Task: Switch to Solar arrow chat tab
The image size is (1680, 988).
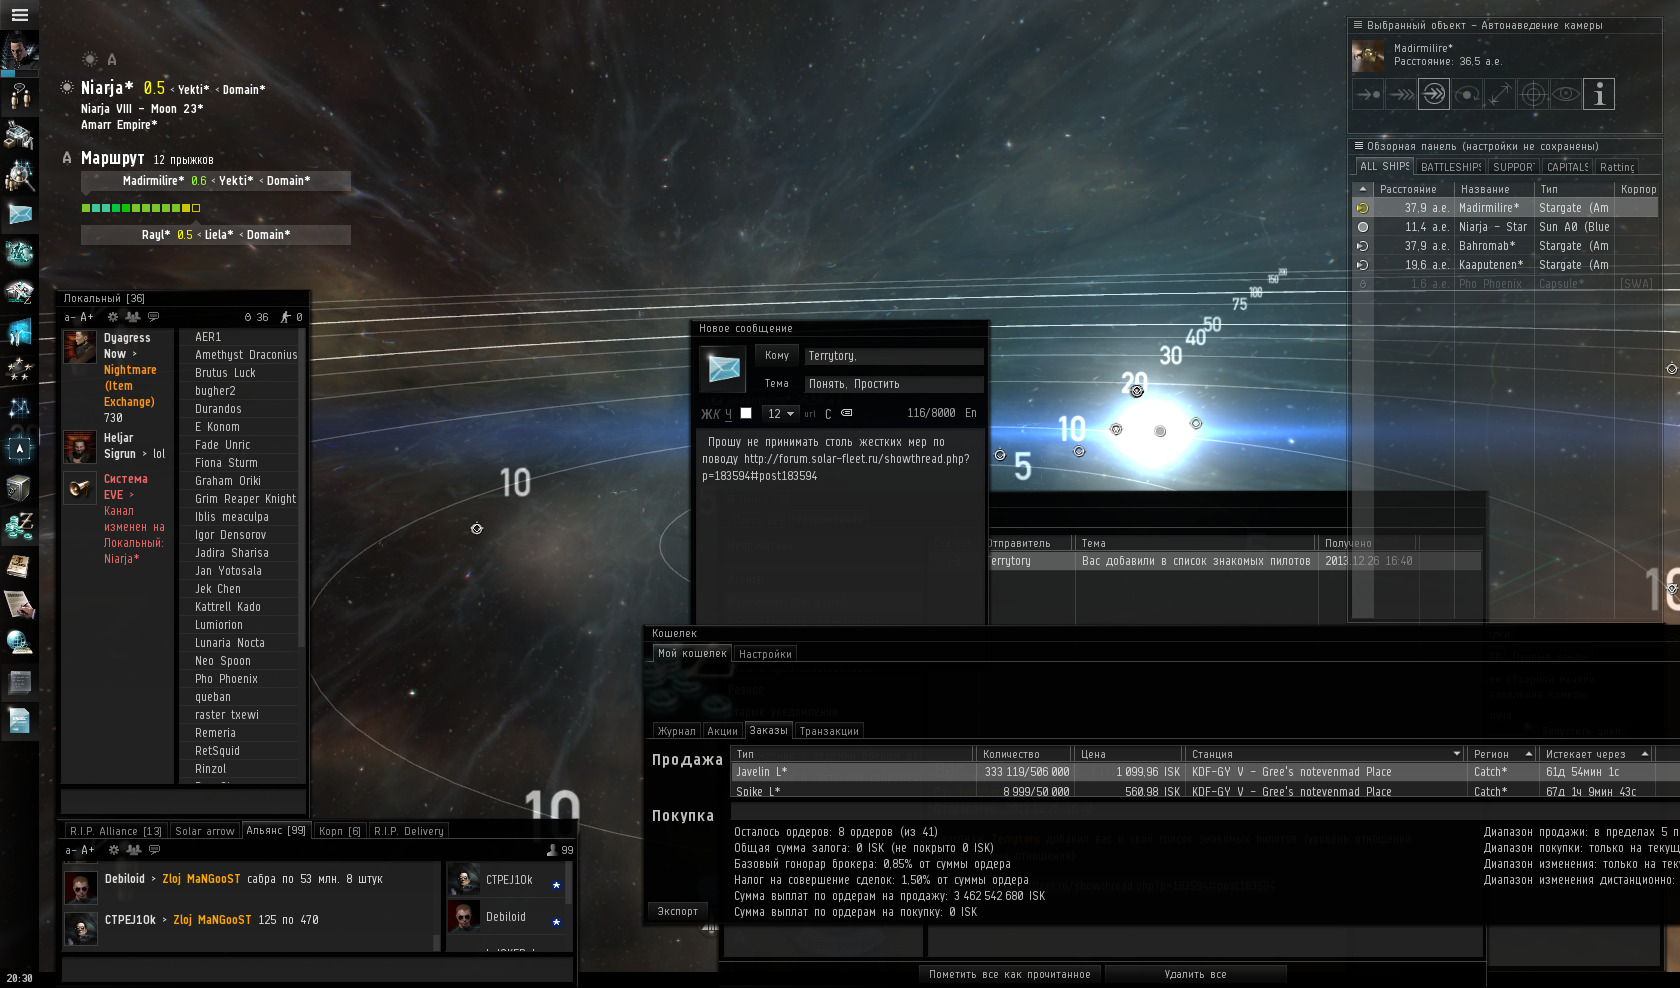Action: [x=205, y=831]
